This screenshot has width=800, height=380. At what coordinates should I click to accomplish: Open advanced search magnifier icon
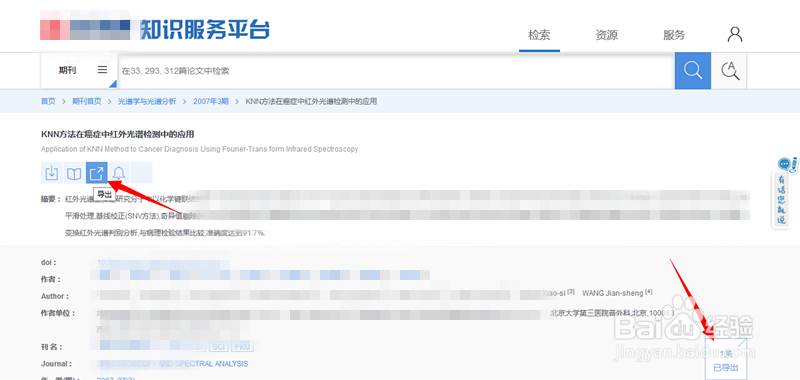click(x=730, y=70)
